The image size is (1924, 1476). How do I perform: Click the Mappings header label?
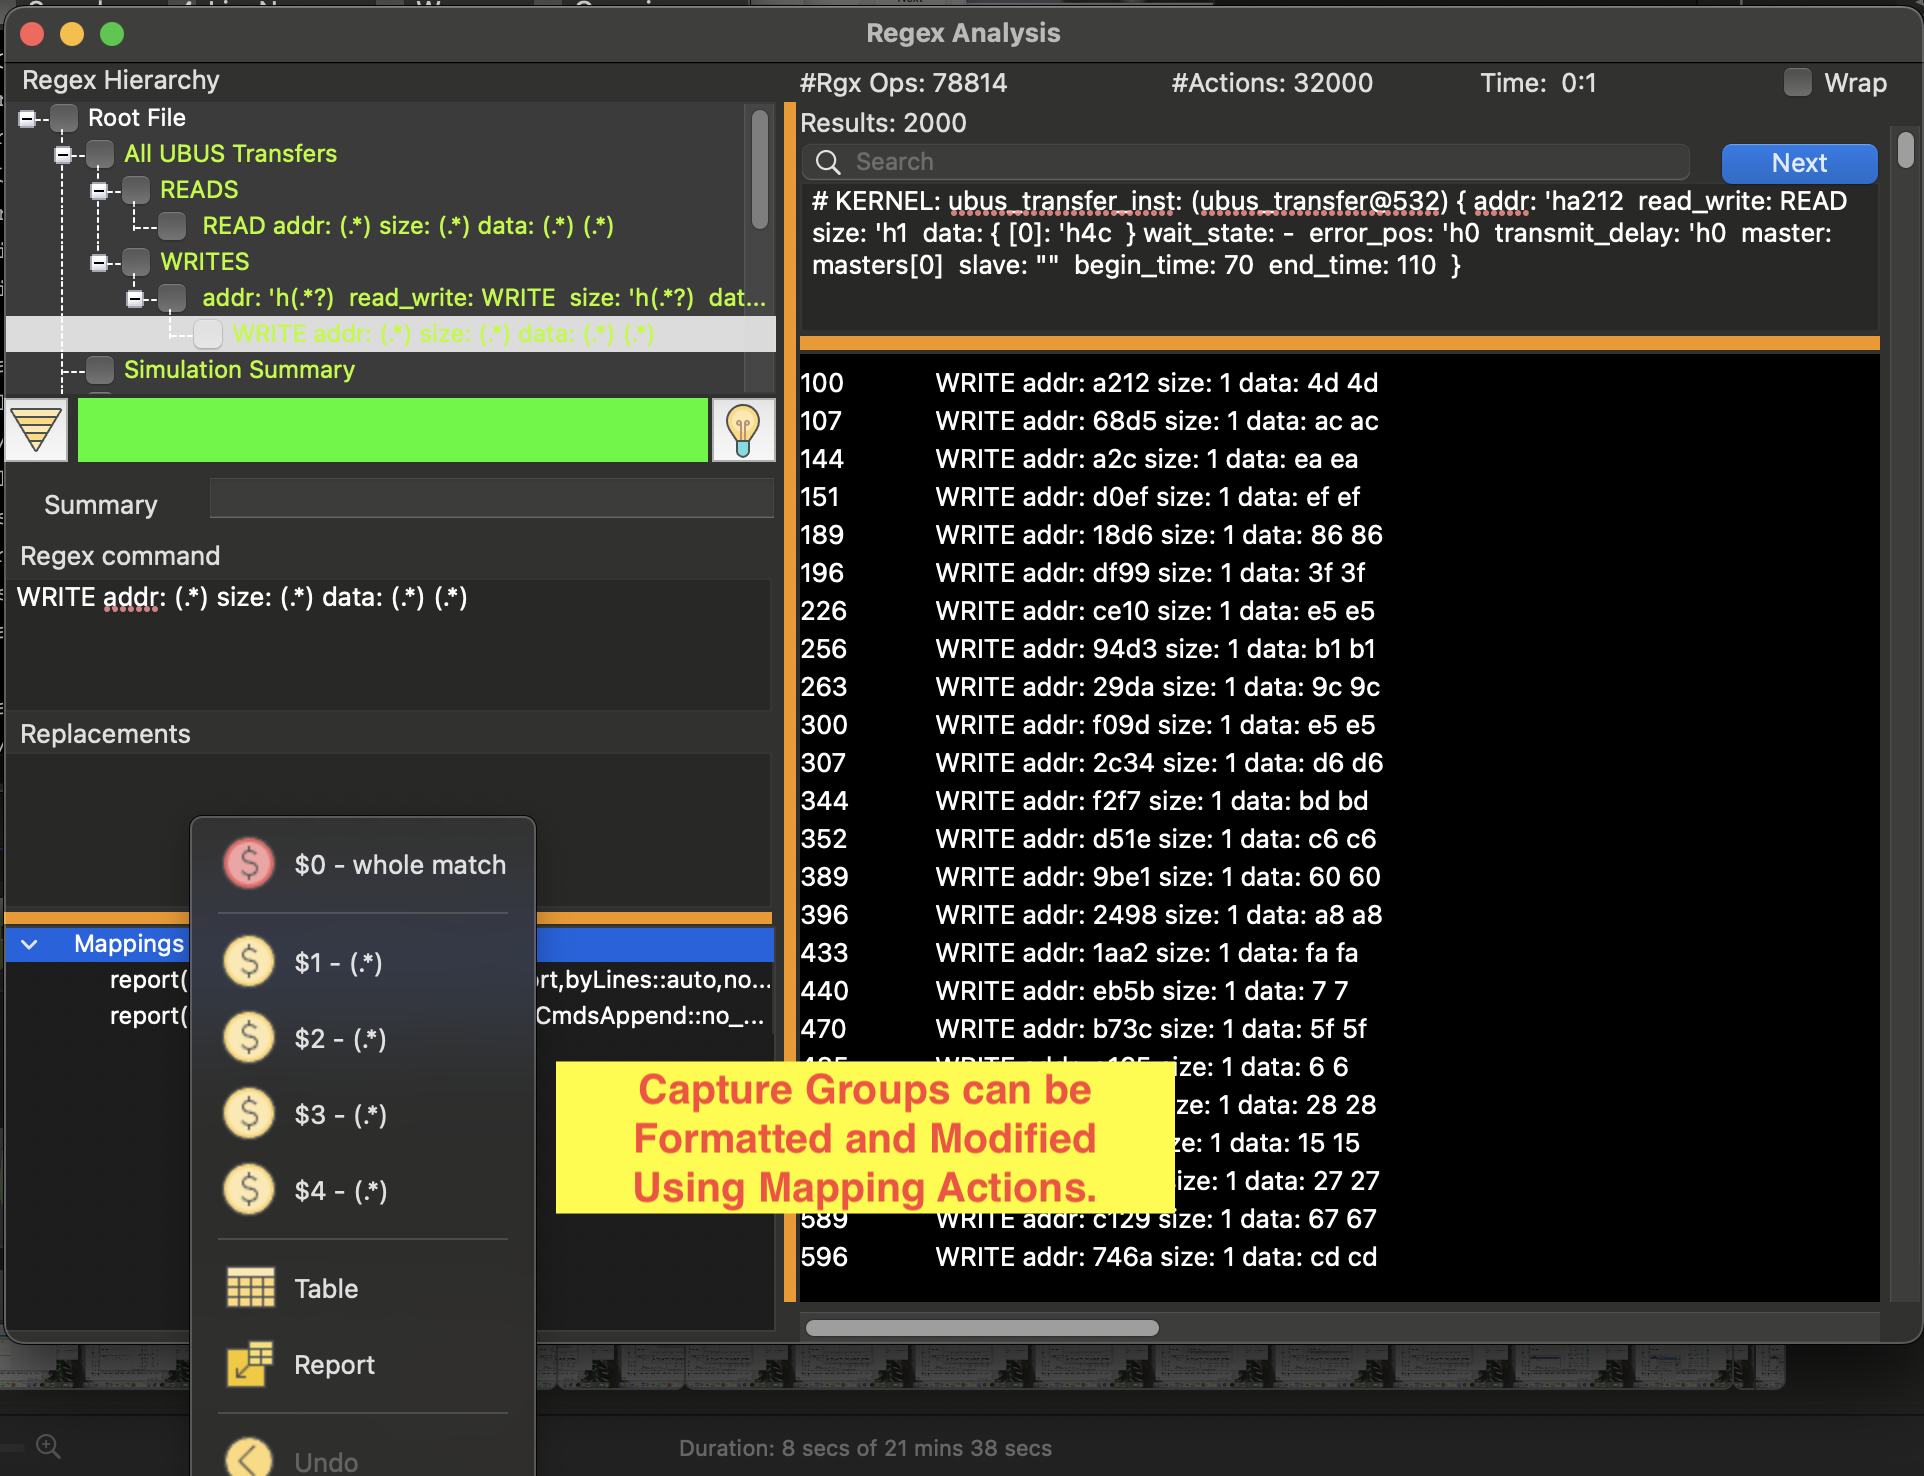129,944
